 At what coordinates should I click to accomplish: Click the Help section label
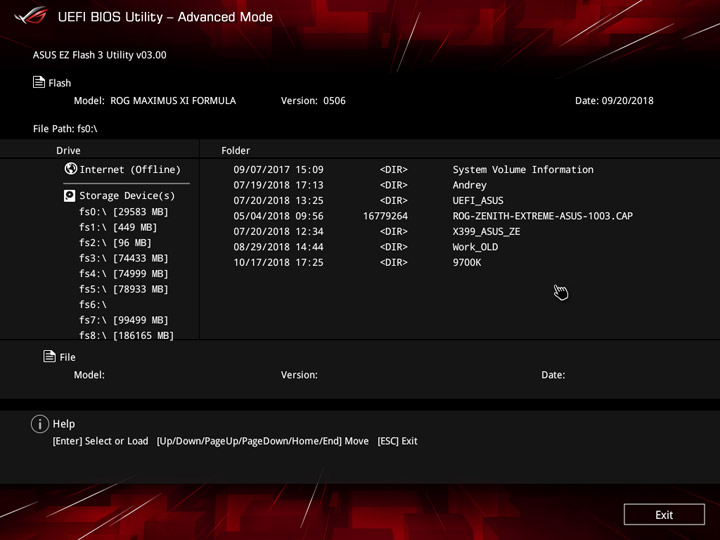click(x=64, y=424)
